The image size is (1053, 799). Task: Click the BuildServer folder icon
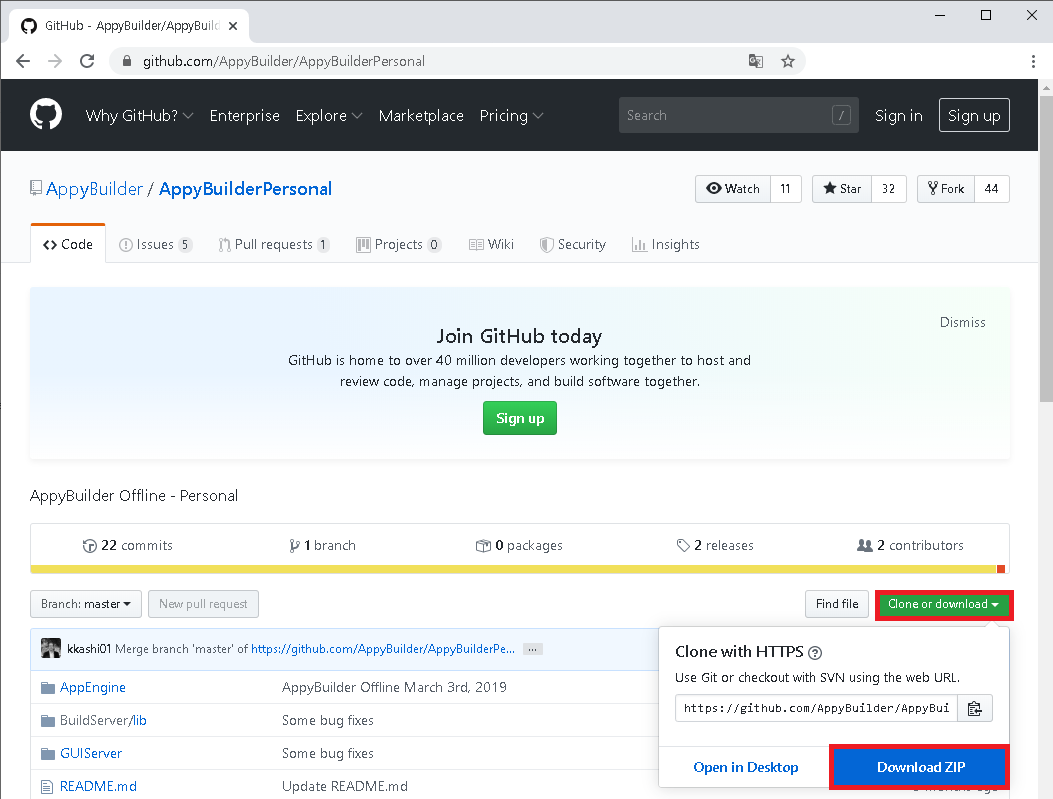[48, 720]
